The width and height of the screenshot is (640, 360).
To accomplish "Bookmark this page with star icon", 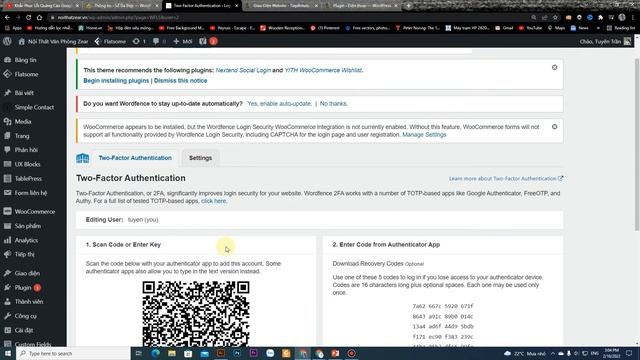I will point(555,18).
